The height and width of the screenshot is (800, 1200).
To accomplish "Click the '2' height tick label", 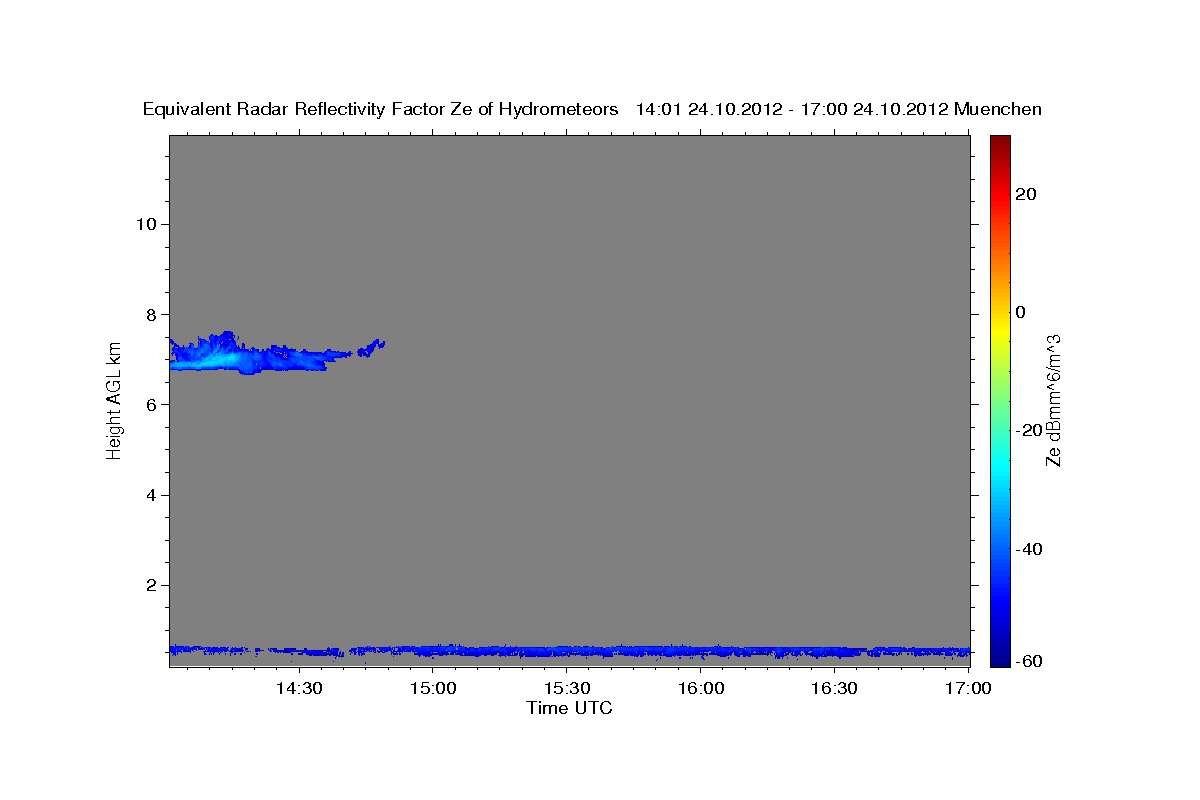I will coord(150,585).
